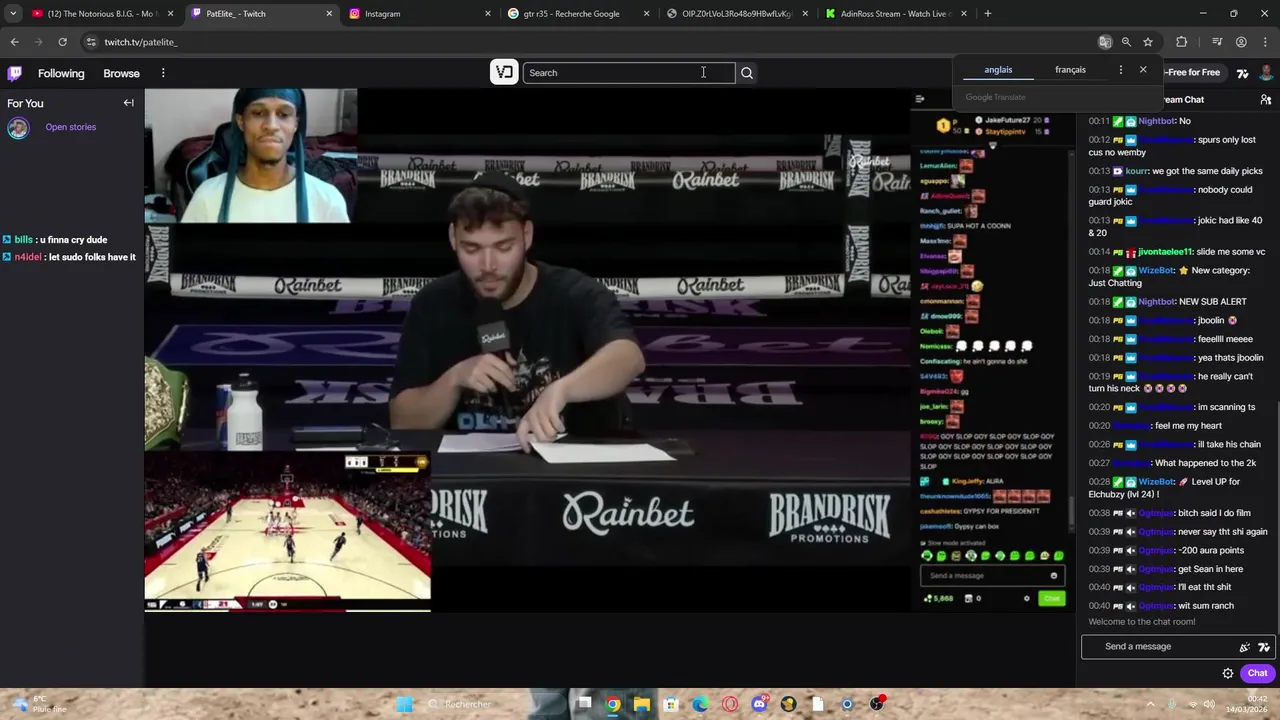Viewport: 1280px width, 720px height.
Task: Click the zoom magnifier in address bar
Action: pos(1126,42)
